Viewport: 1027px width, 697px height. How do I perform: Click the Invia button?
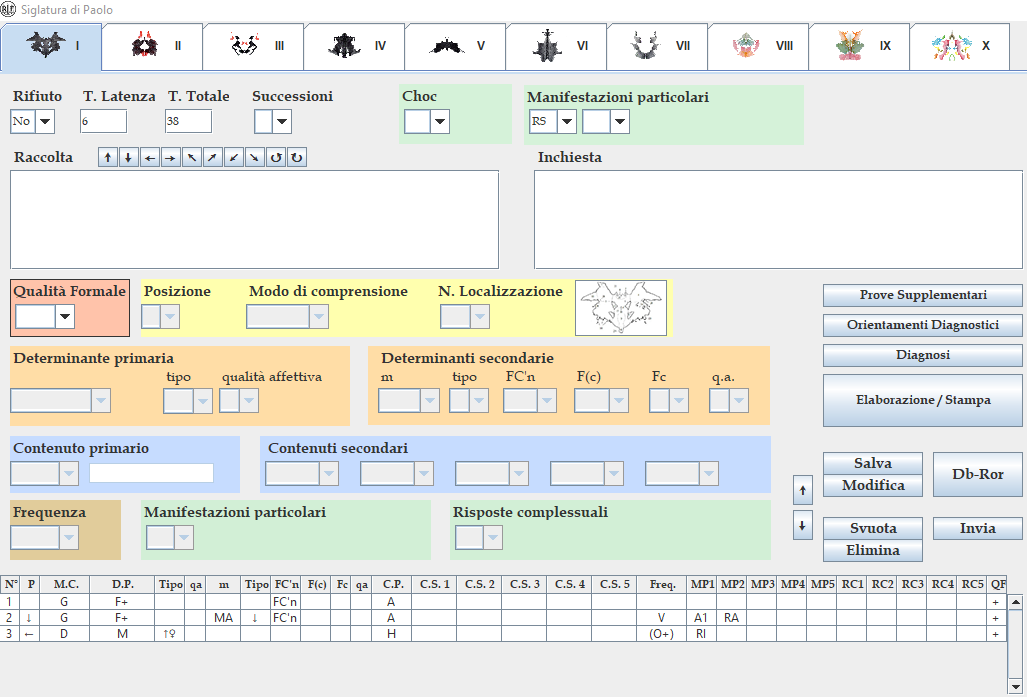(978, 528)
